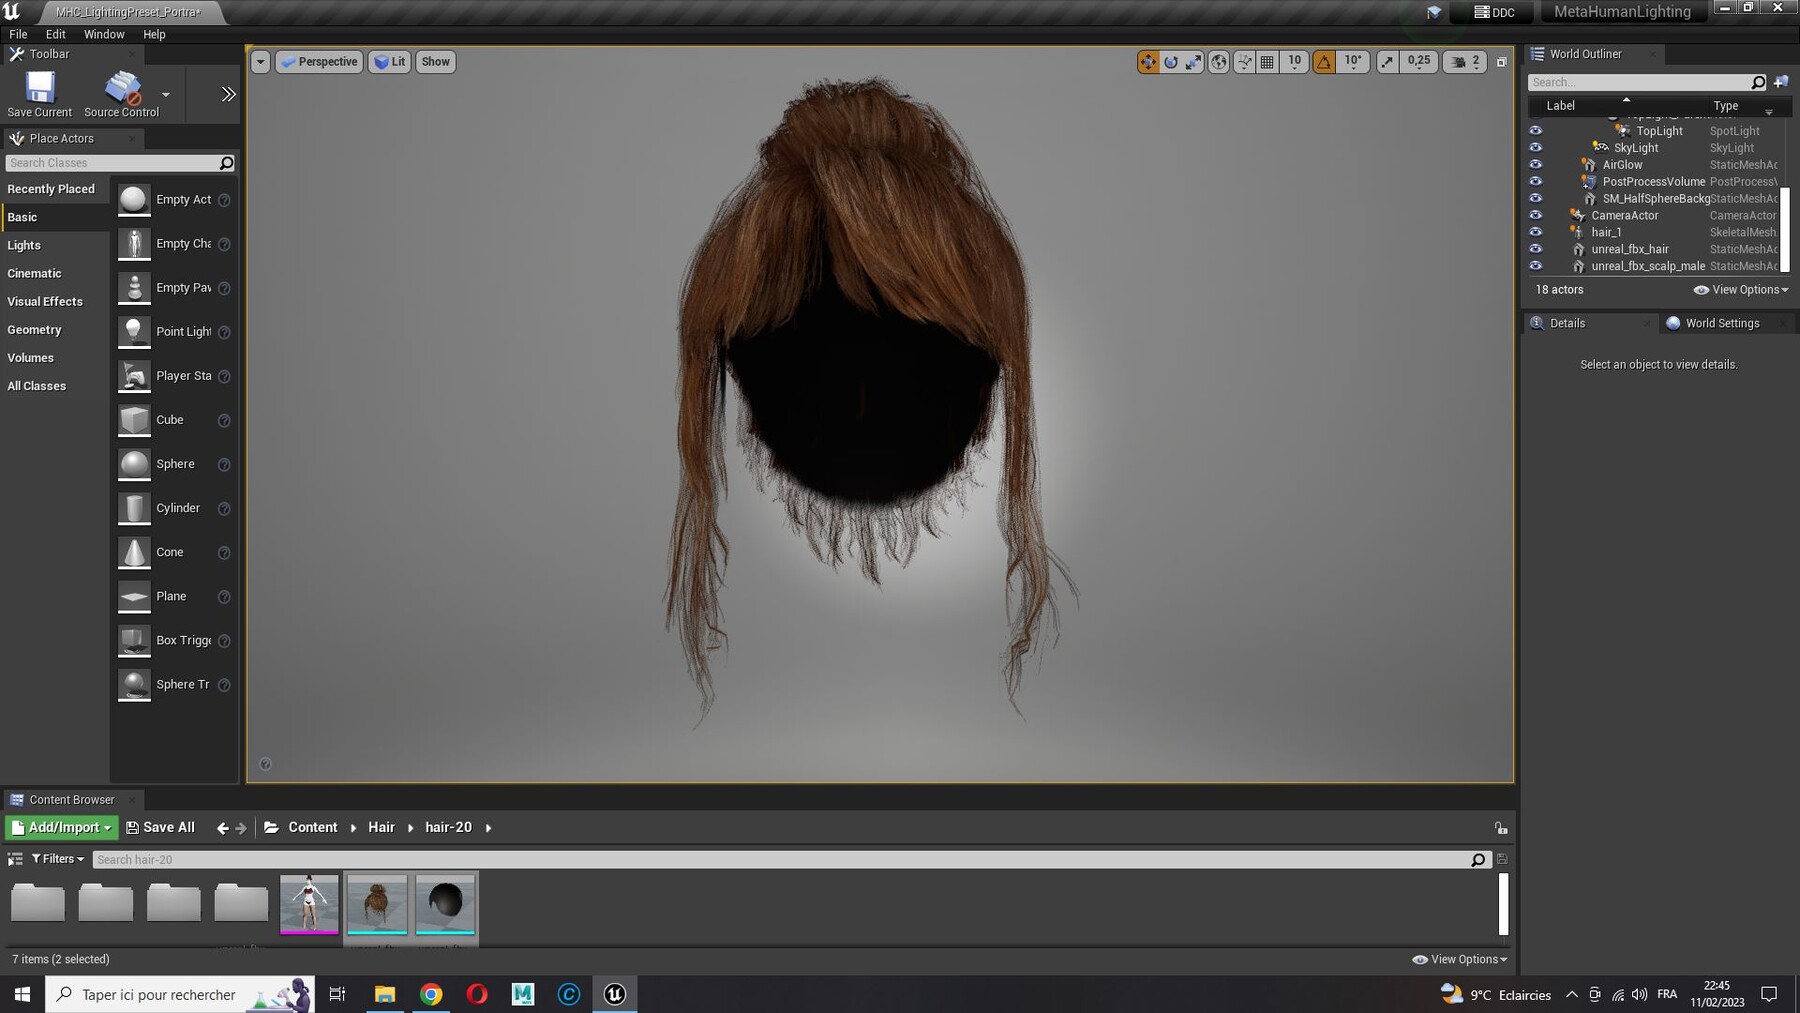Toggle scale snapping icon

click(1387, 62)
